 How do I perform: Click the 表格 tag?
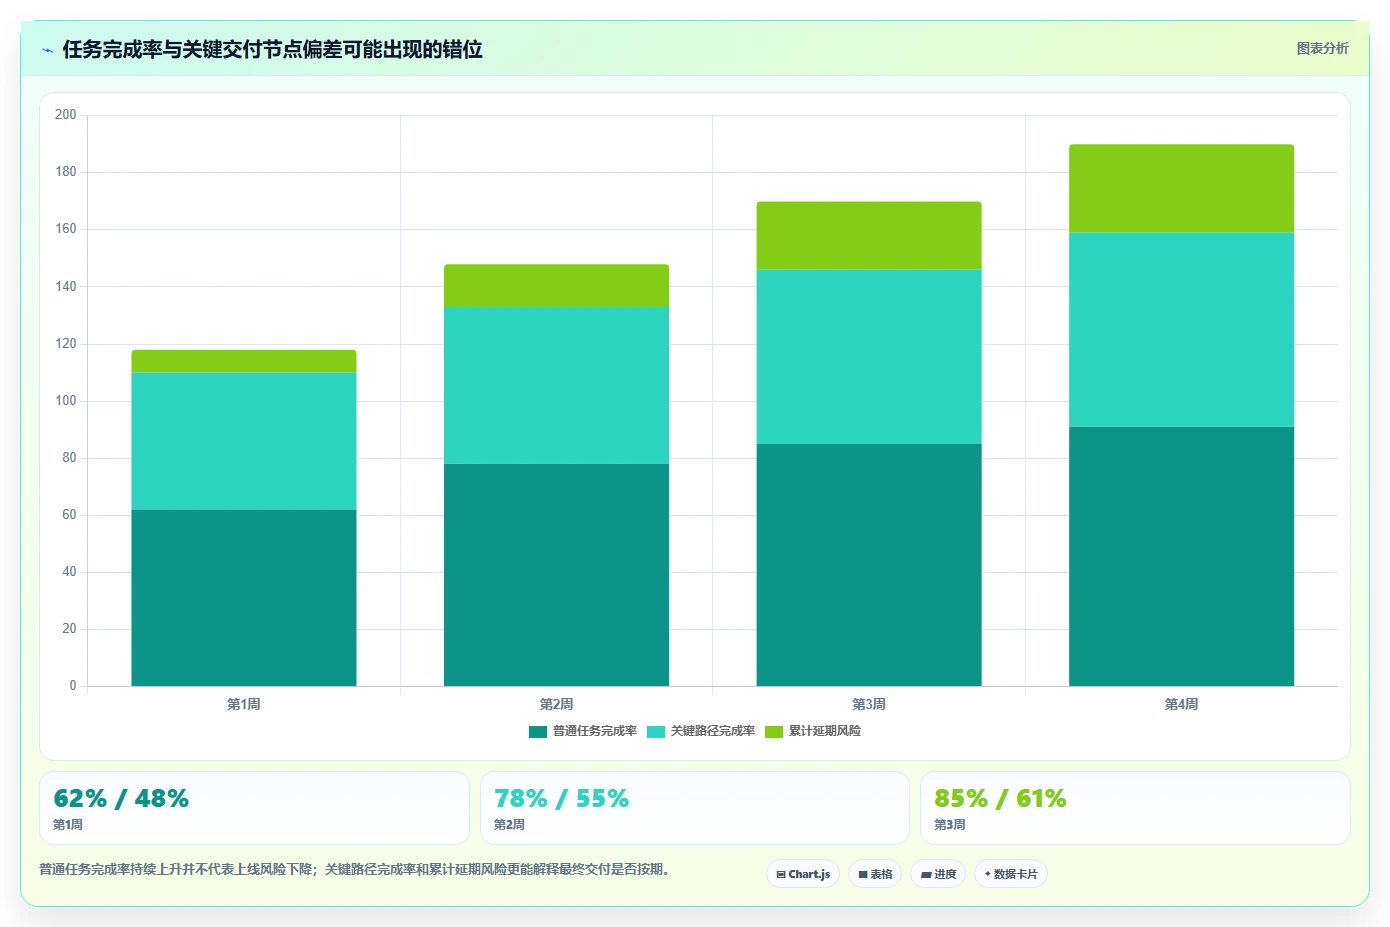[x=875, y=874]
